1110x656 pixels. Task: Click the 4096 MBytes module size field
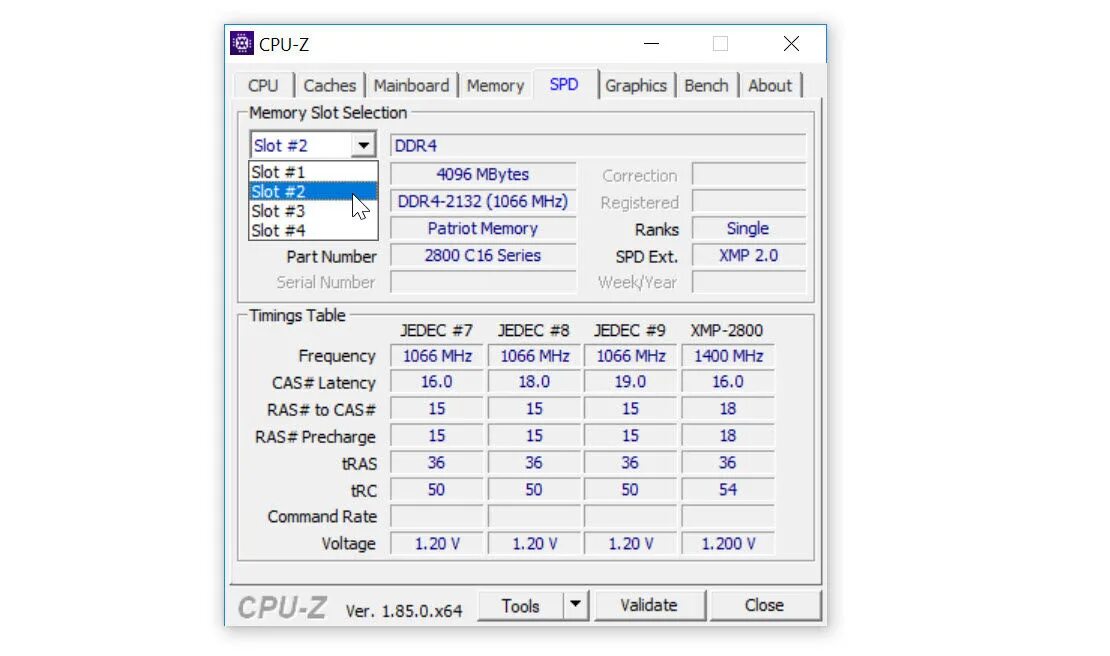tap(483, 175)
